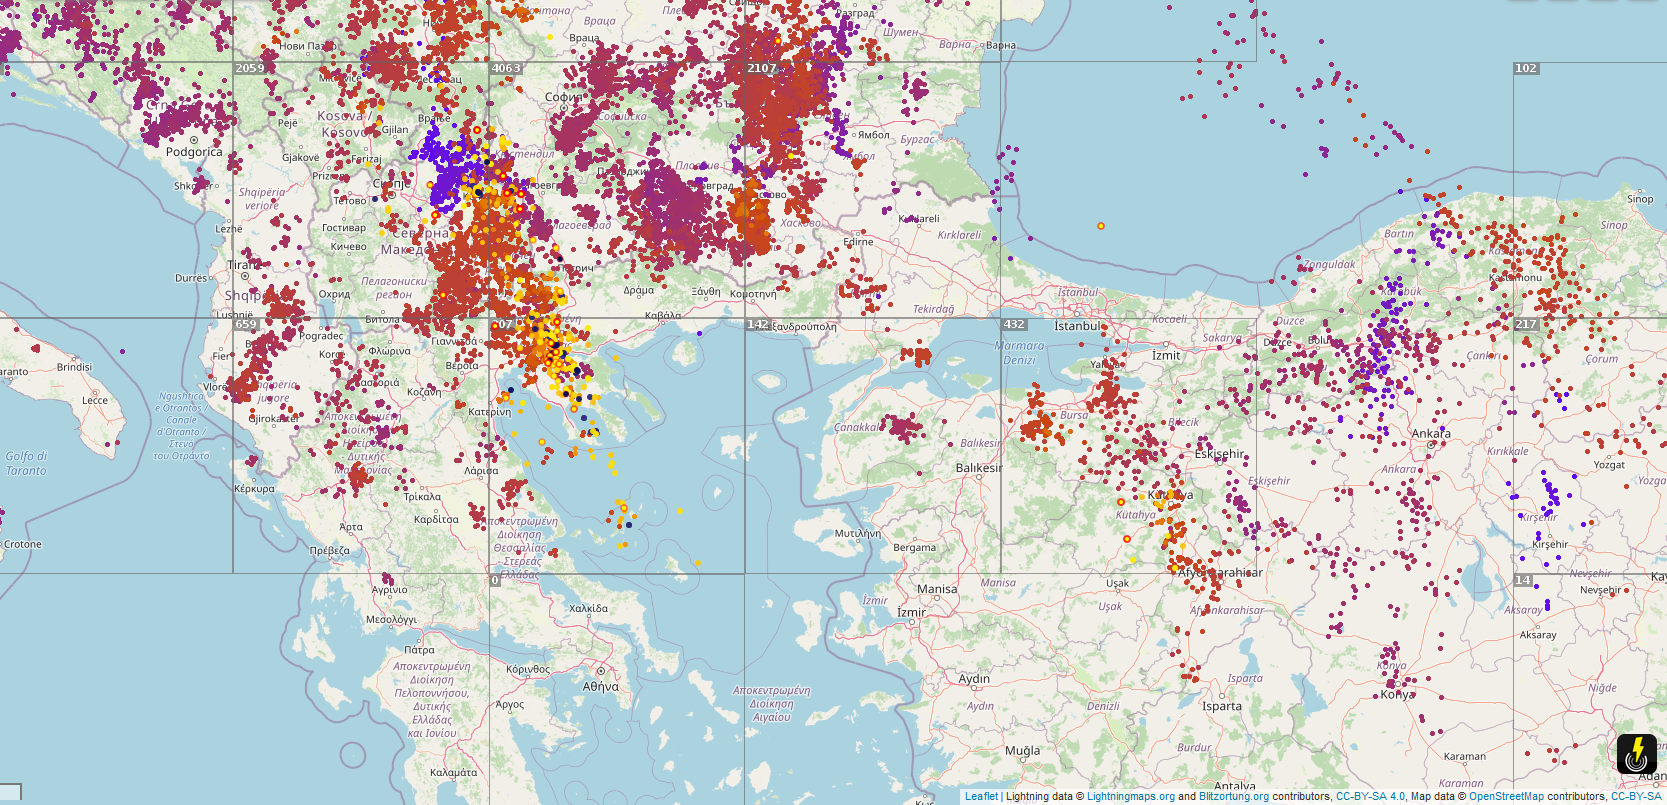Click the grid tile label 2107
Image resolution: width=1667 pixels, height=805 pixels.
(x=761, y=68)
